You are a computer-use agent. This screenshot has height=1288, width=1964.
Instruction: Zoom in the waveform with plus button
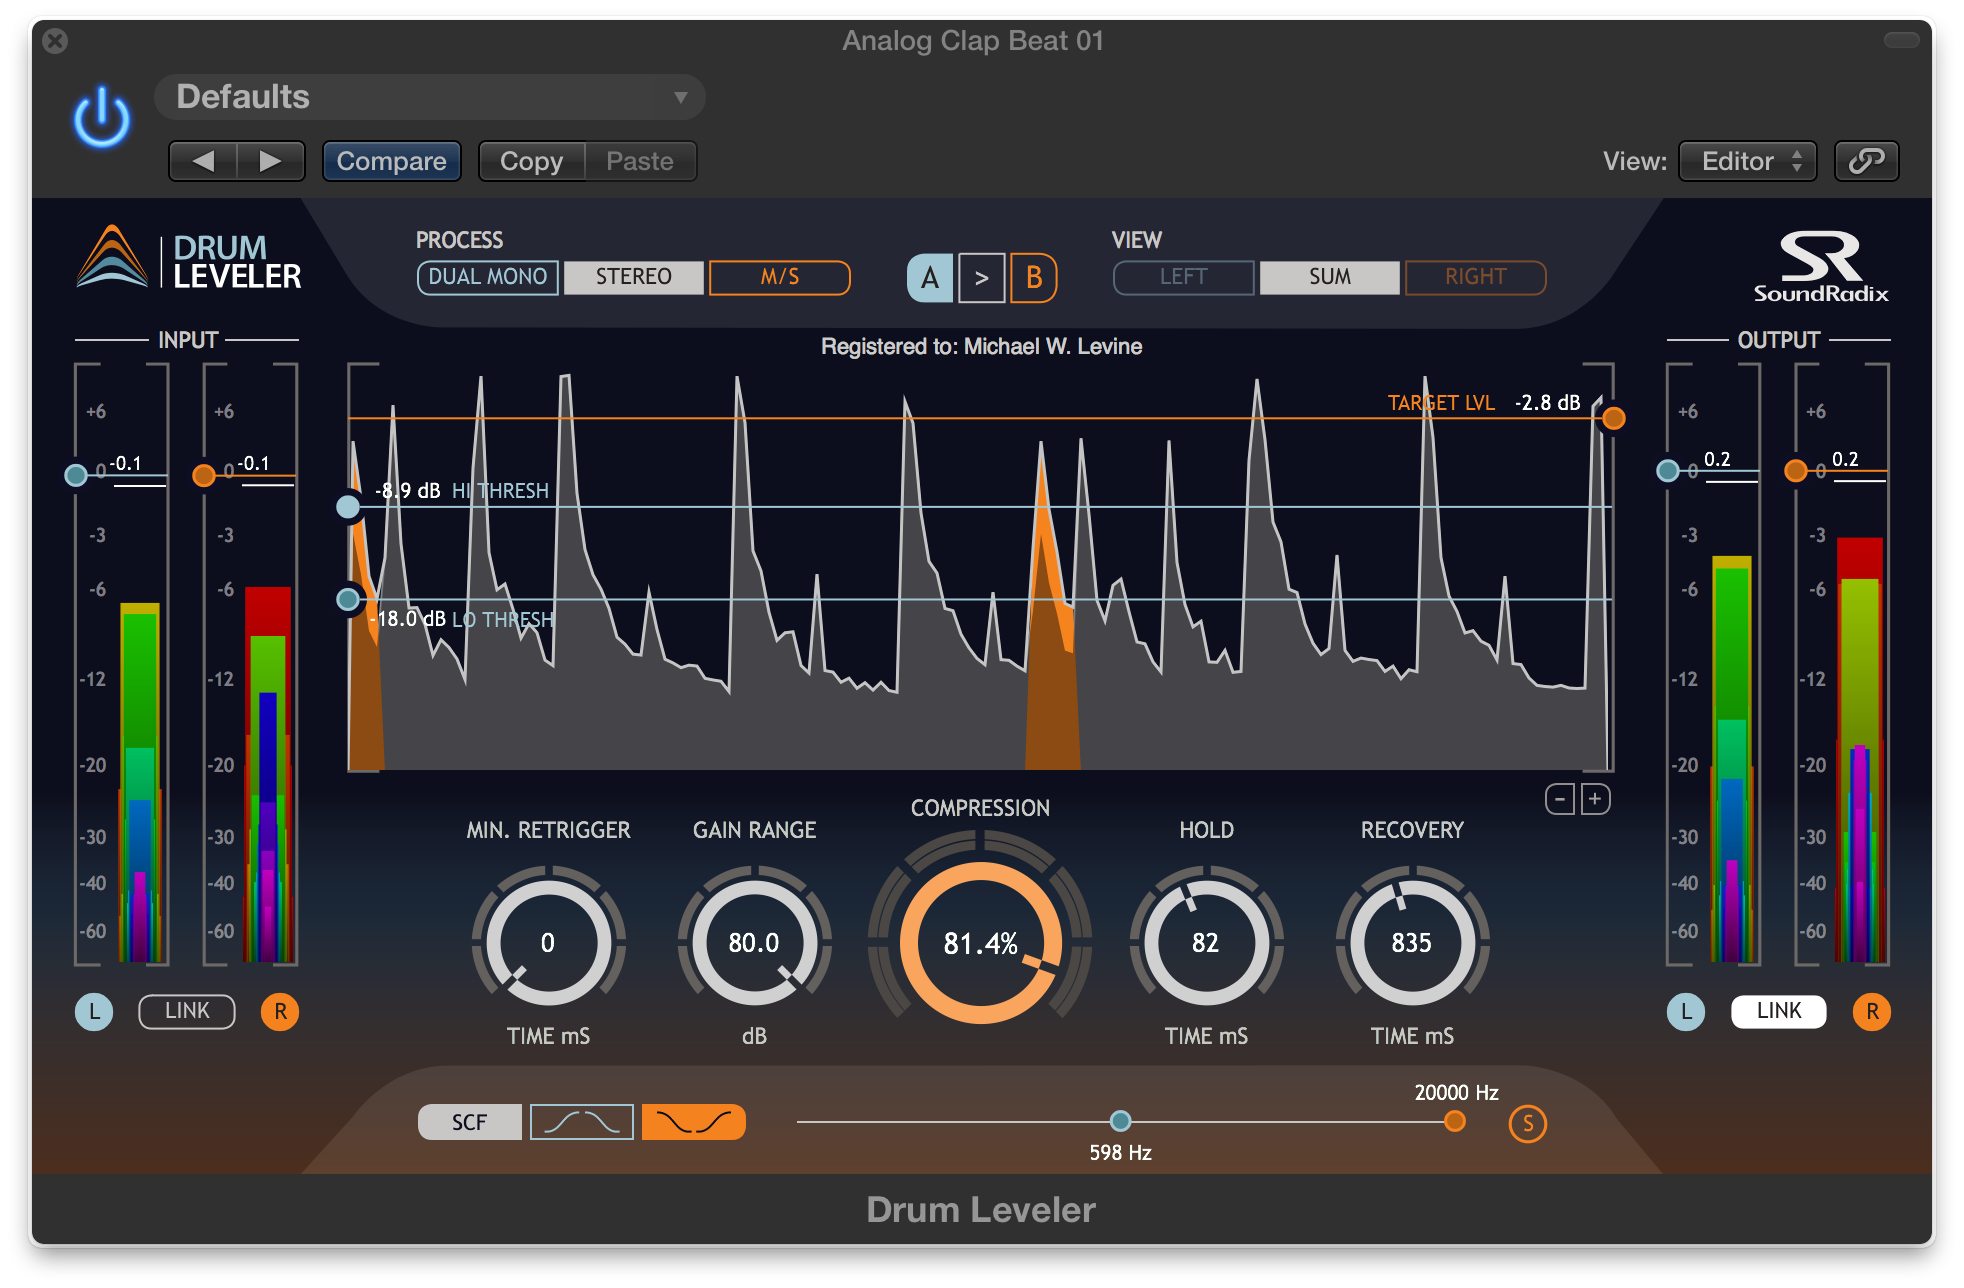(1595, 799)
